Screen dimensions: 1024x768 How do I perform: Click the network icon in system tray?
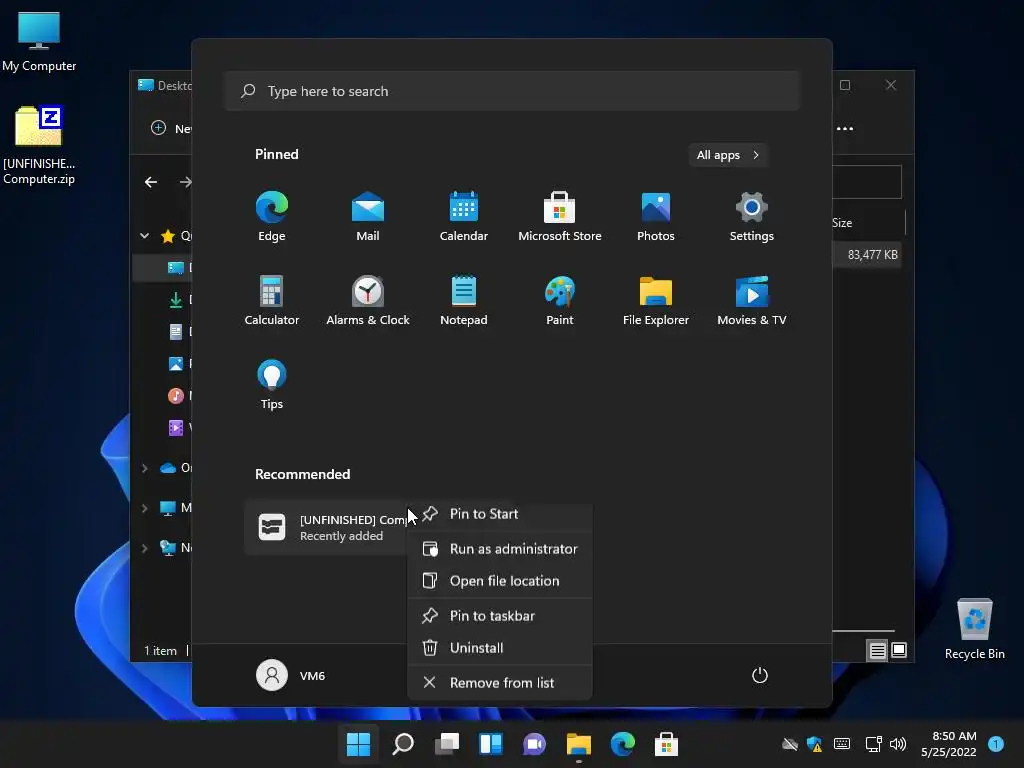[873, 744]
